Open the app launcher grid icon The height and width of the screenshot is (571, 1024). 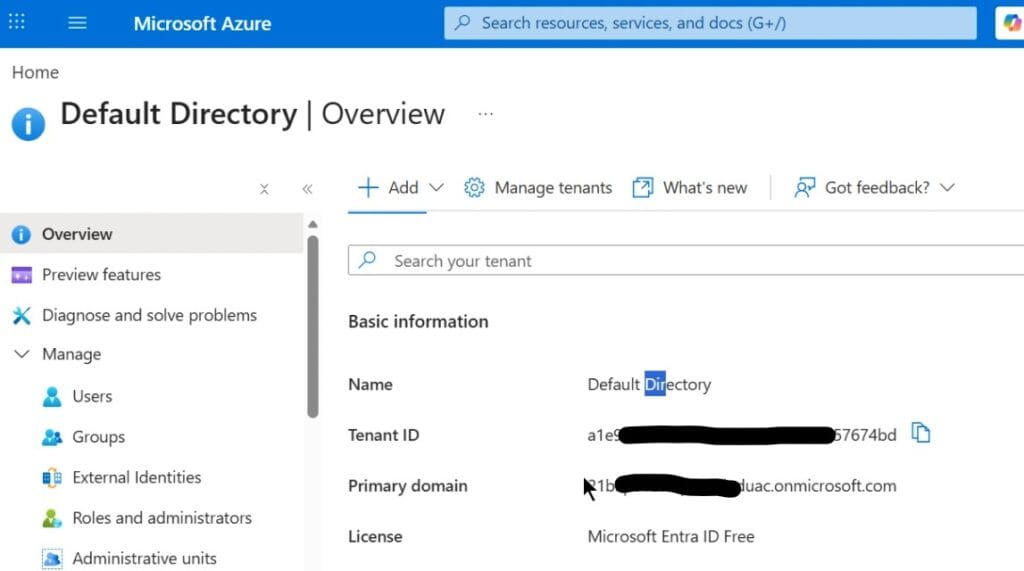[17, 22]
